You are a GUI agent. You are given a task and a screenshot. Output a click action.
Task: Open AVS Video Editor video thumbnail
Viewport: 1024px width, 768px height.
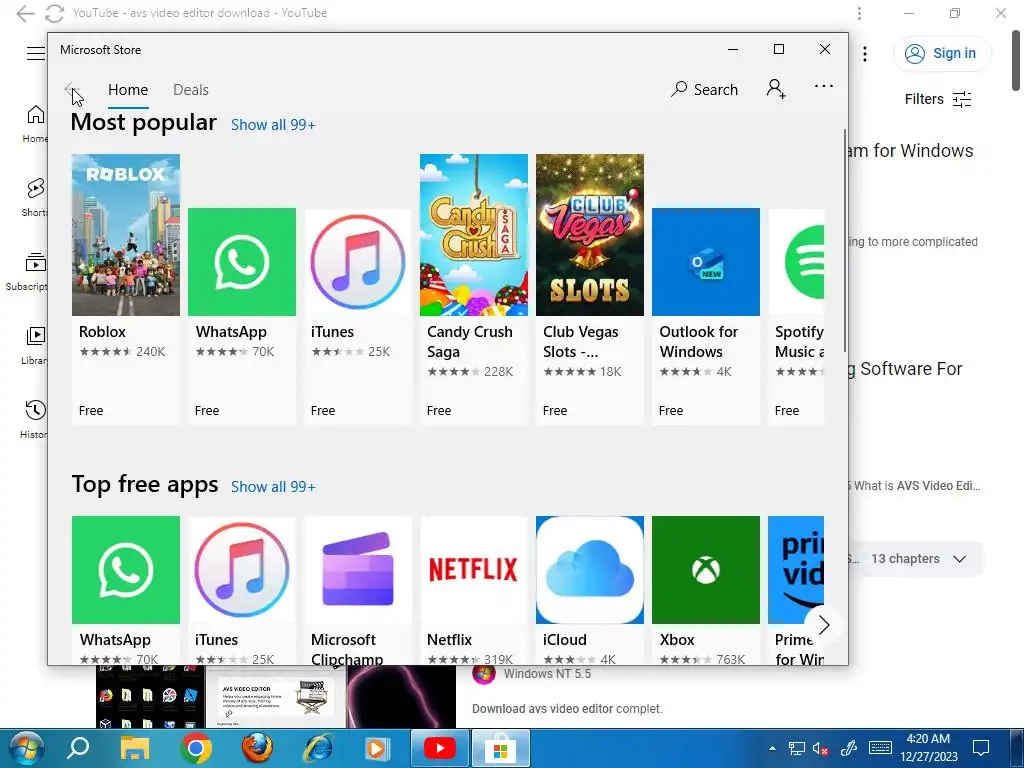276,697
